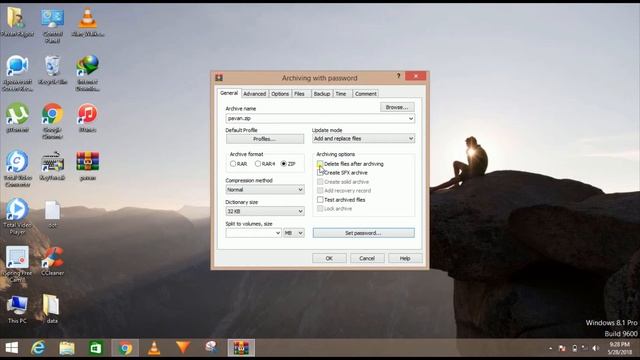
Task: Open the volume speaker icon in system tray
Action: 596,348
